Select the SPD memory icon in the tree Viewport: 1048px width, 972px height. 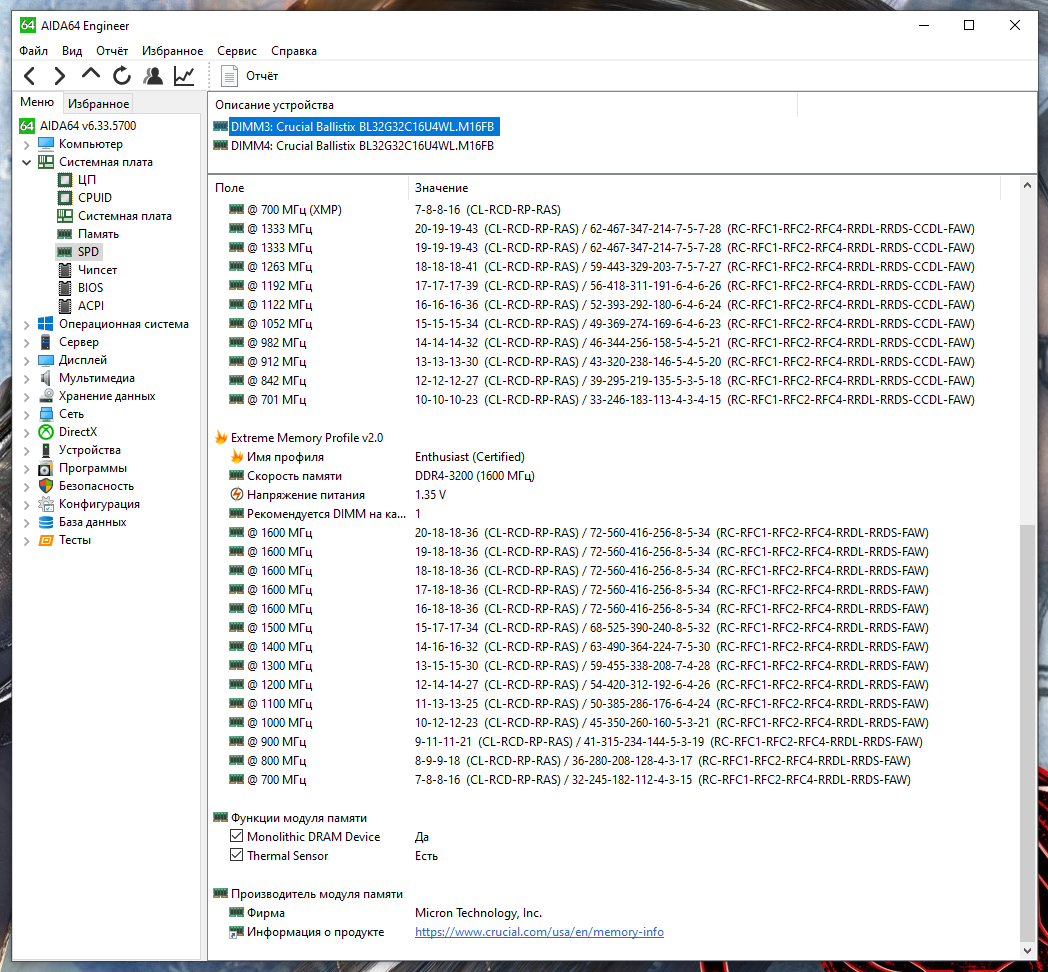coord(65,252)
